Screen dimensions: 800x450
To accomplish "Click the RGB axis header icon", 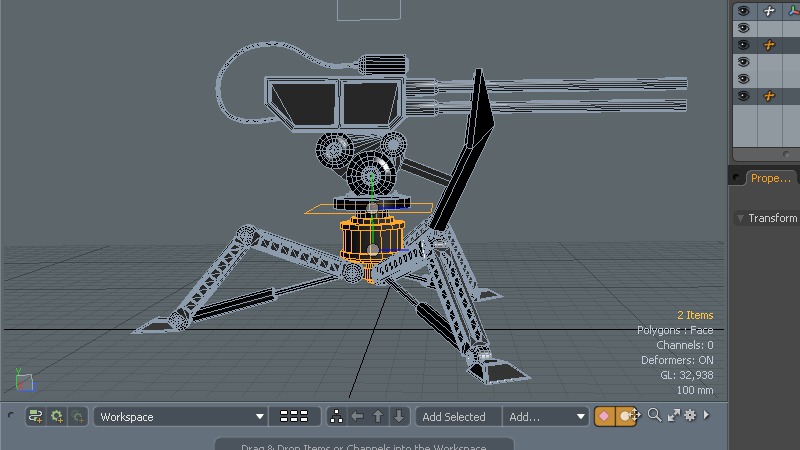I will point(794,11).
